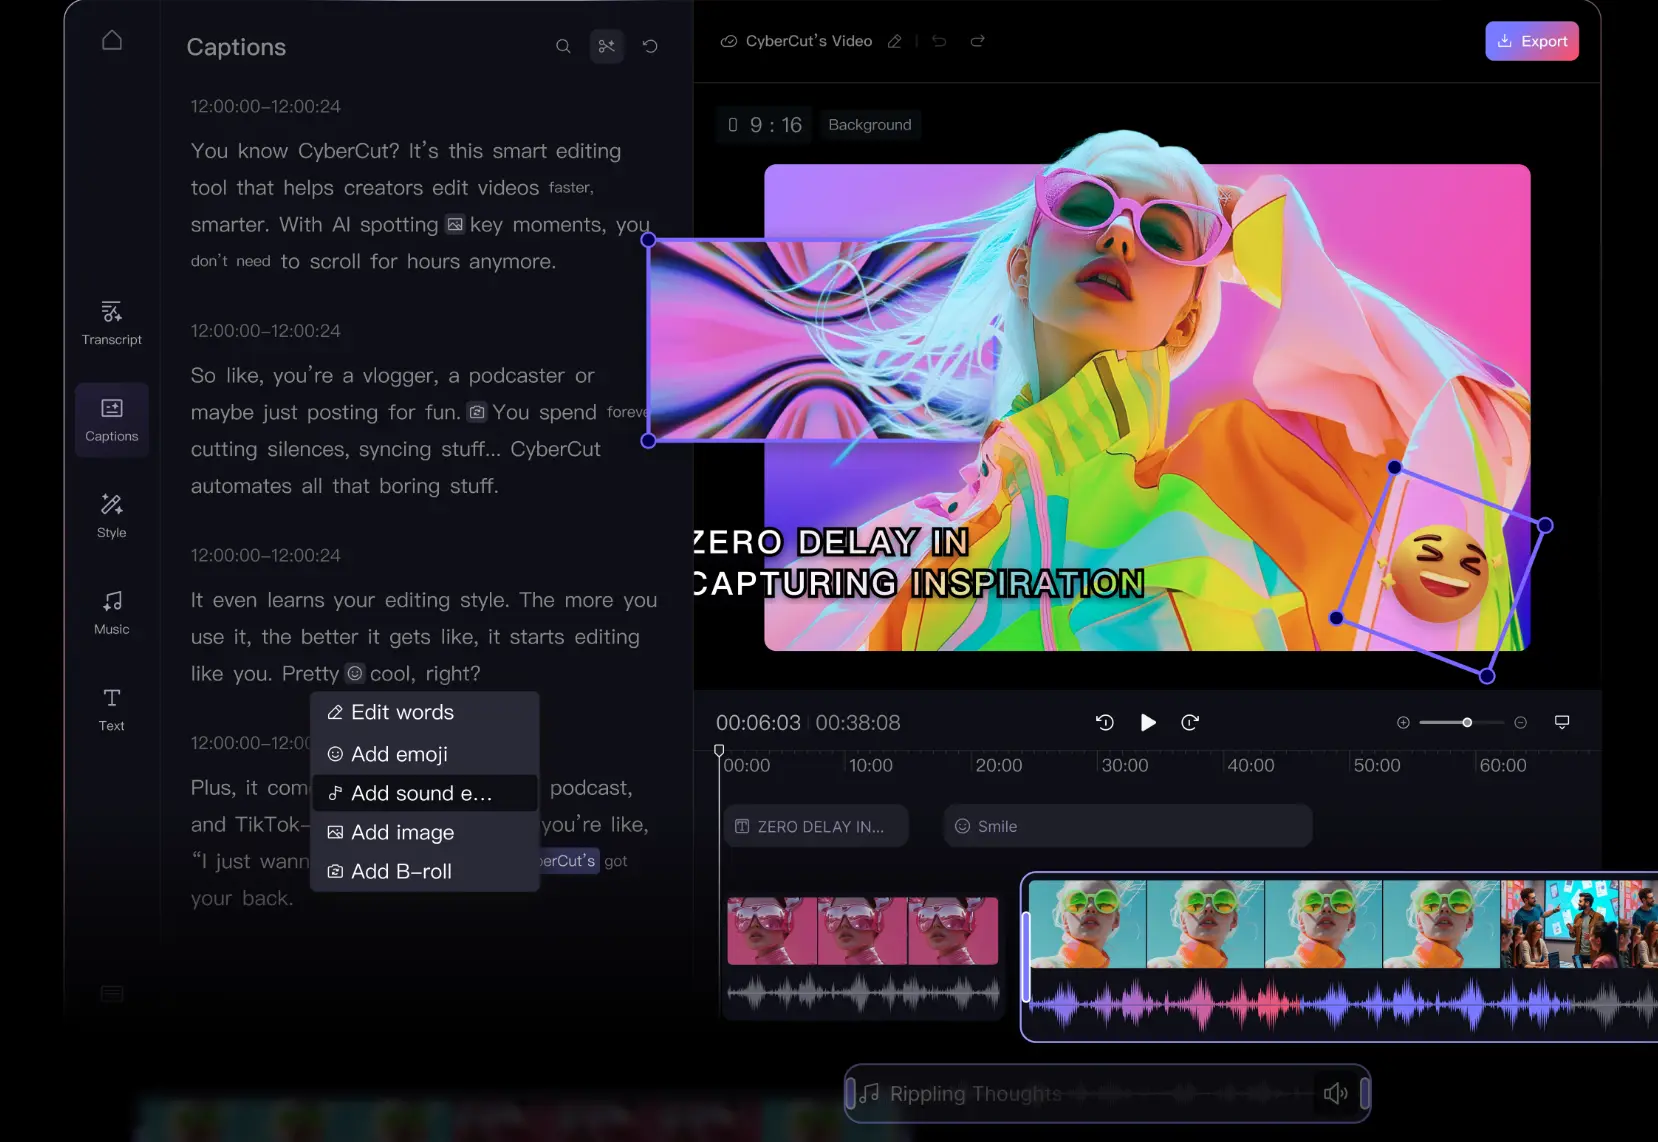Play the video with the play button
The width and height of the screenshot is (1658, 1142).
click(x=1147, y=721)
